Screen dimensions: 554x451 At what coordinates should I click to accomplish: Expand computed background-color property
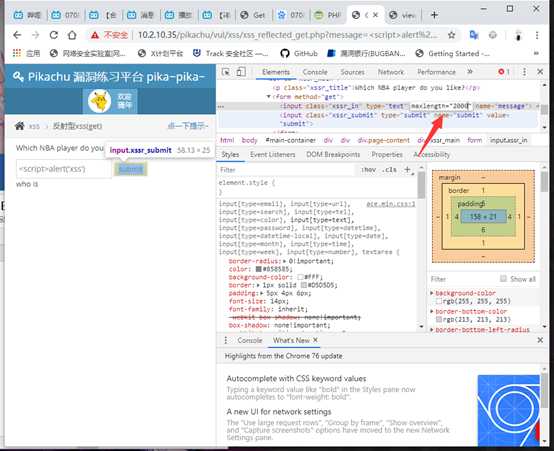[432, 293]
